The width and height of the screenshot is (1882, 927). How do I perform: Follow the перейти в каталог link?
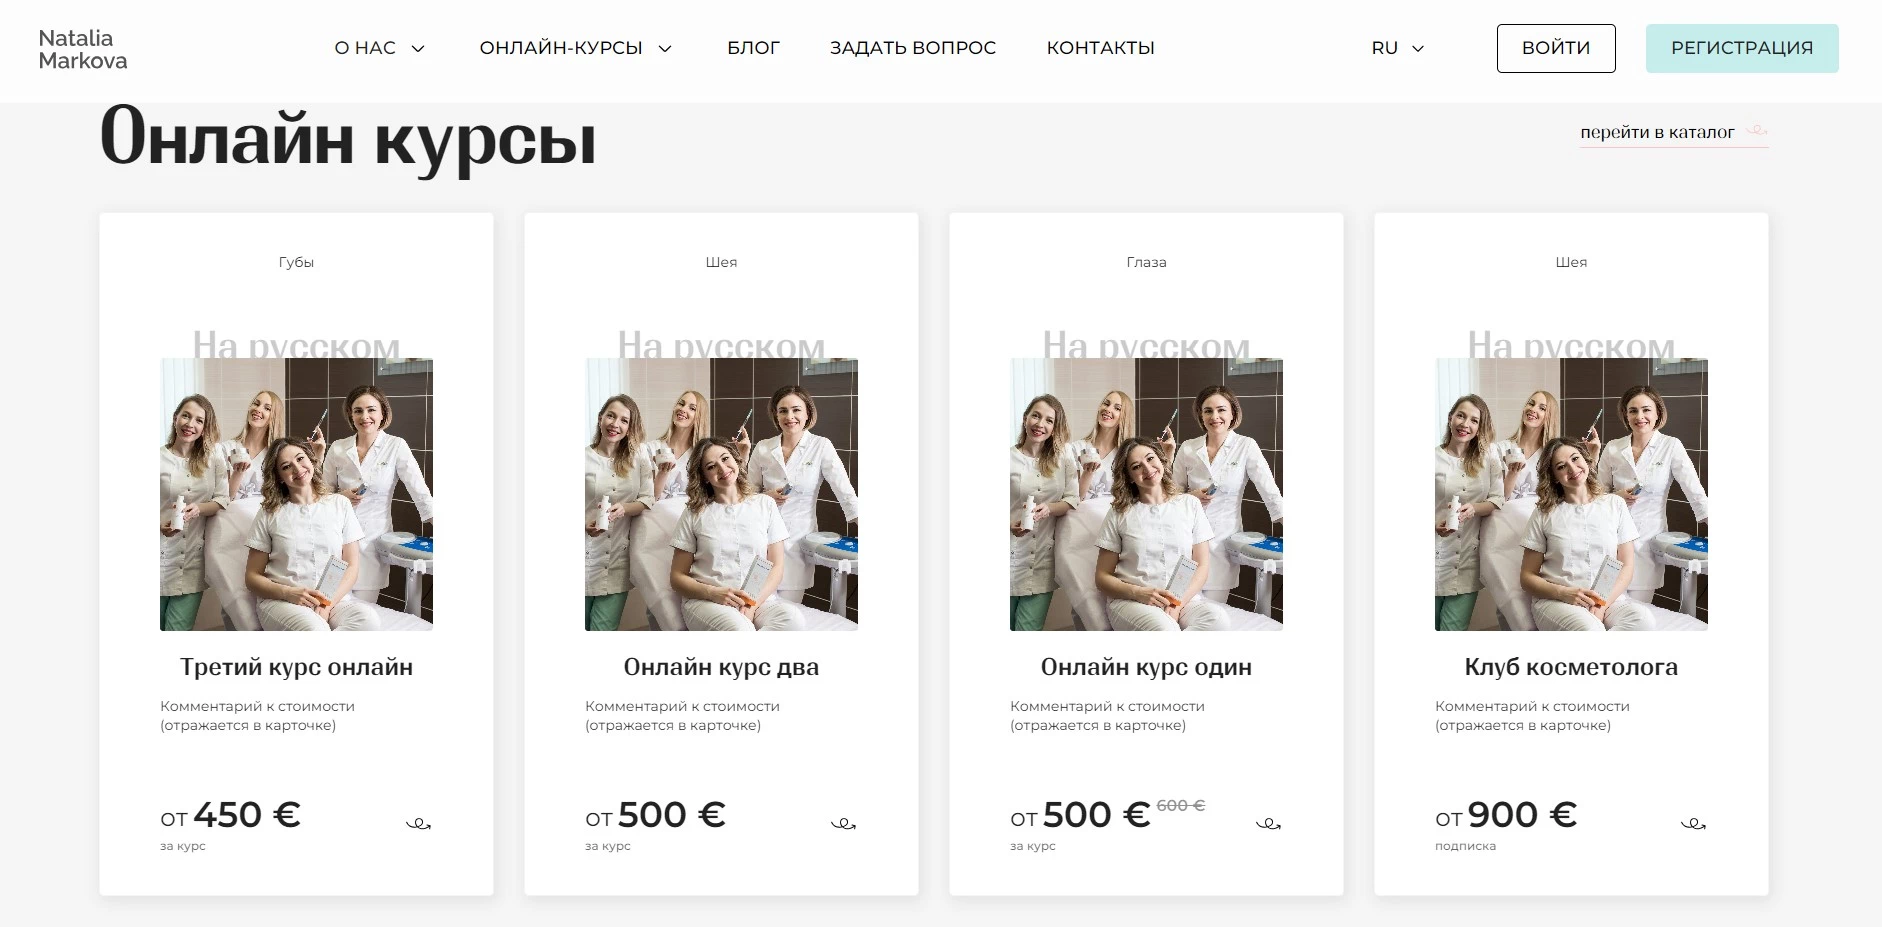[x=1657, y=132]
